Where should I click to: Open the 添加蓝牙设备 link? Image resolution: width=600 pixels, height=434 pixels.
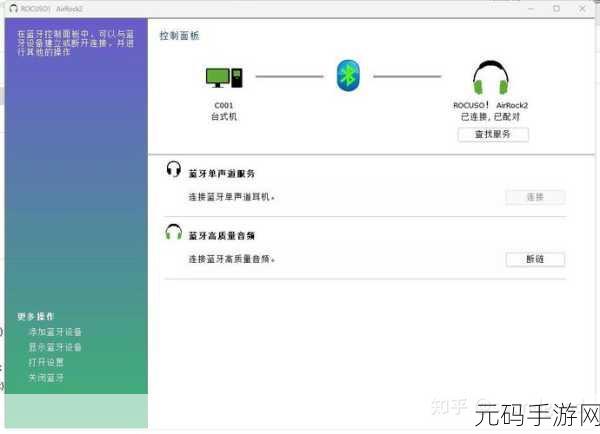(55, 332)
